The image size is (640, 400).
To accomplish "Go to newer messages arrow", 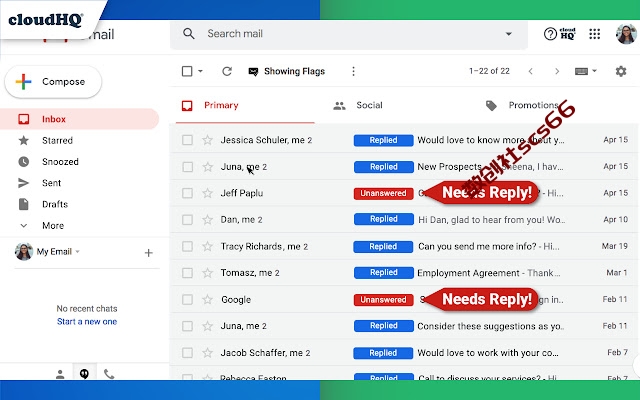I will [x=531, y=71].
